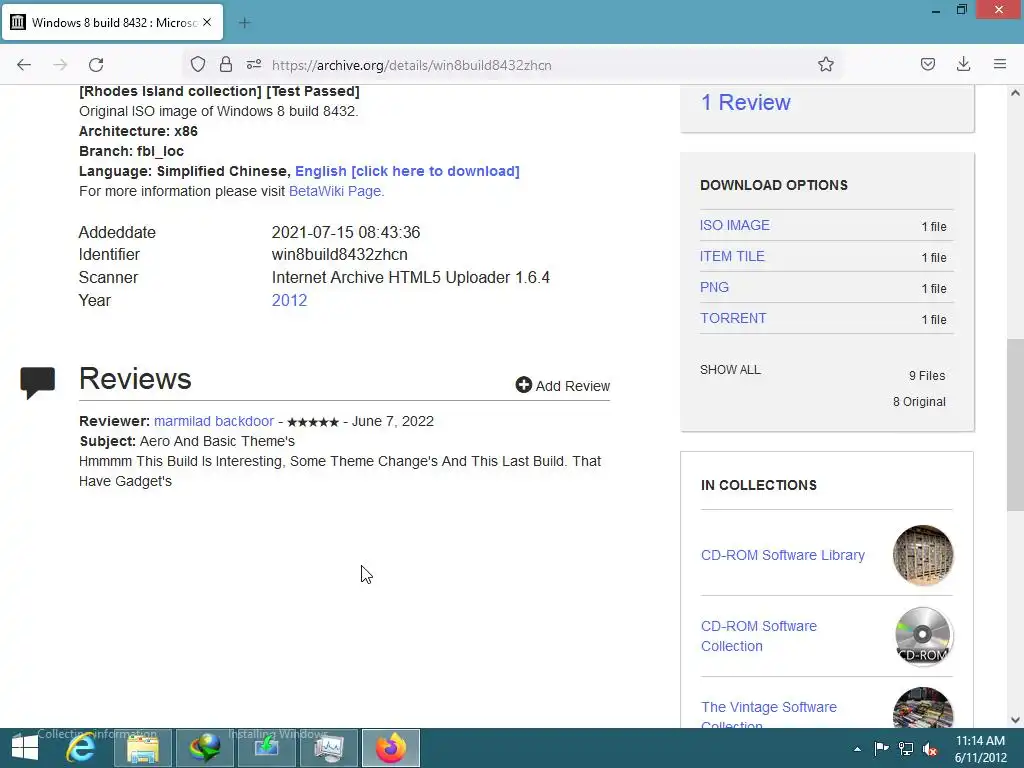Screen dimensions: 1024x768
Task: Open the English click here to download link
Action: (408, 171)
